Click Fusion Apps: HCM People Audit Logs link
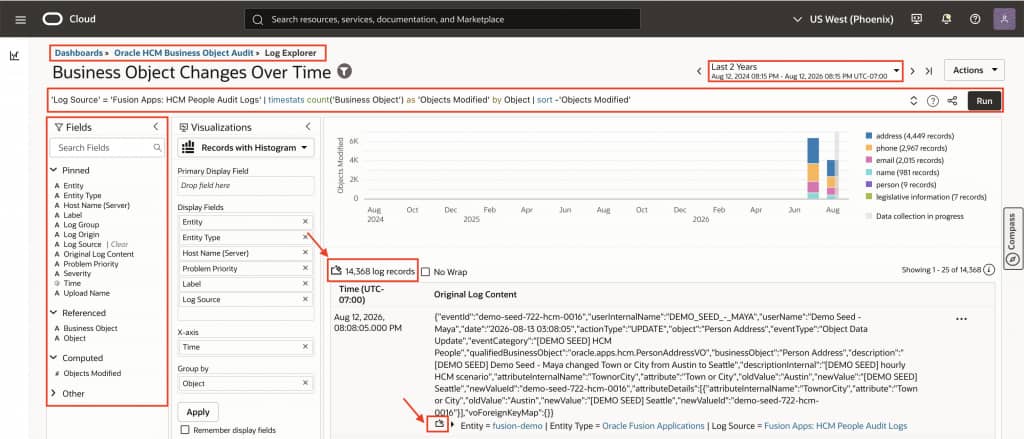The width and height of the screenshot is (1024, 439). click(835, 426)
